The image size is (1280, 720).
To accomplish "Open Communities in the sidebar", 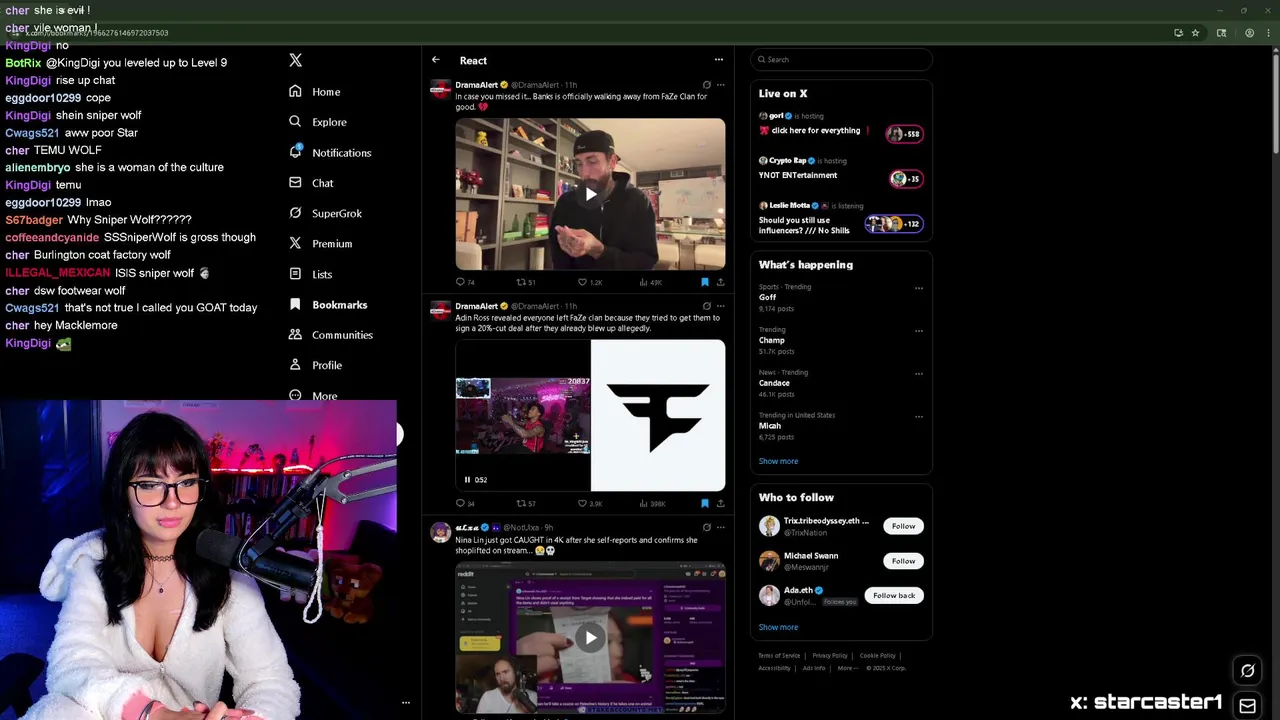I will (x=330, y=335).
